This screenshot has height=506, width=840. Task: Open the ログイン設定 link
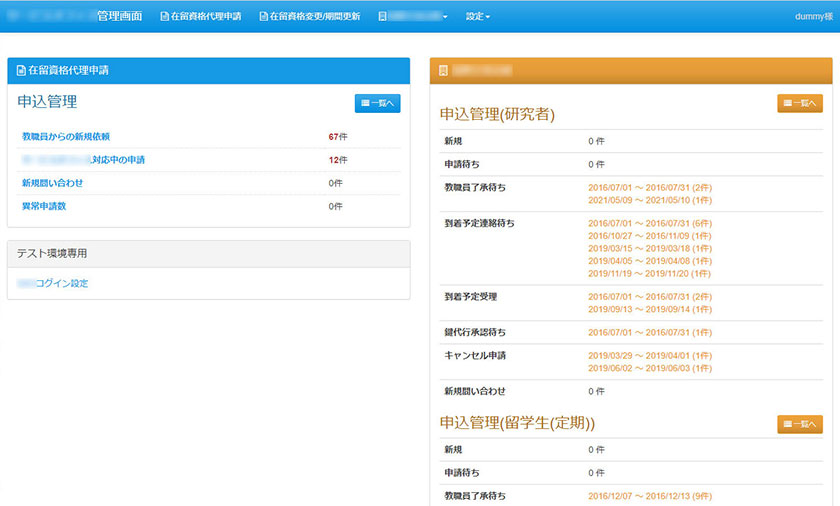[61, 283]
